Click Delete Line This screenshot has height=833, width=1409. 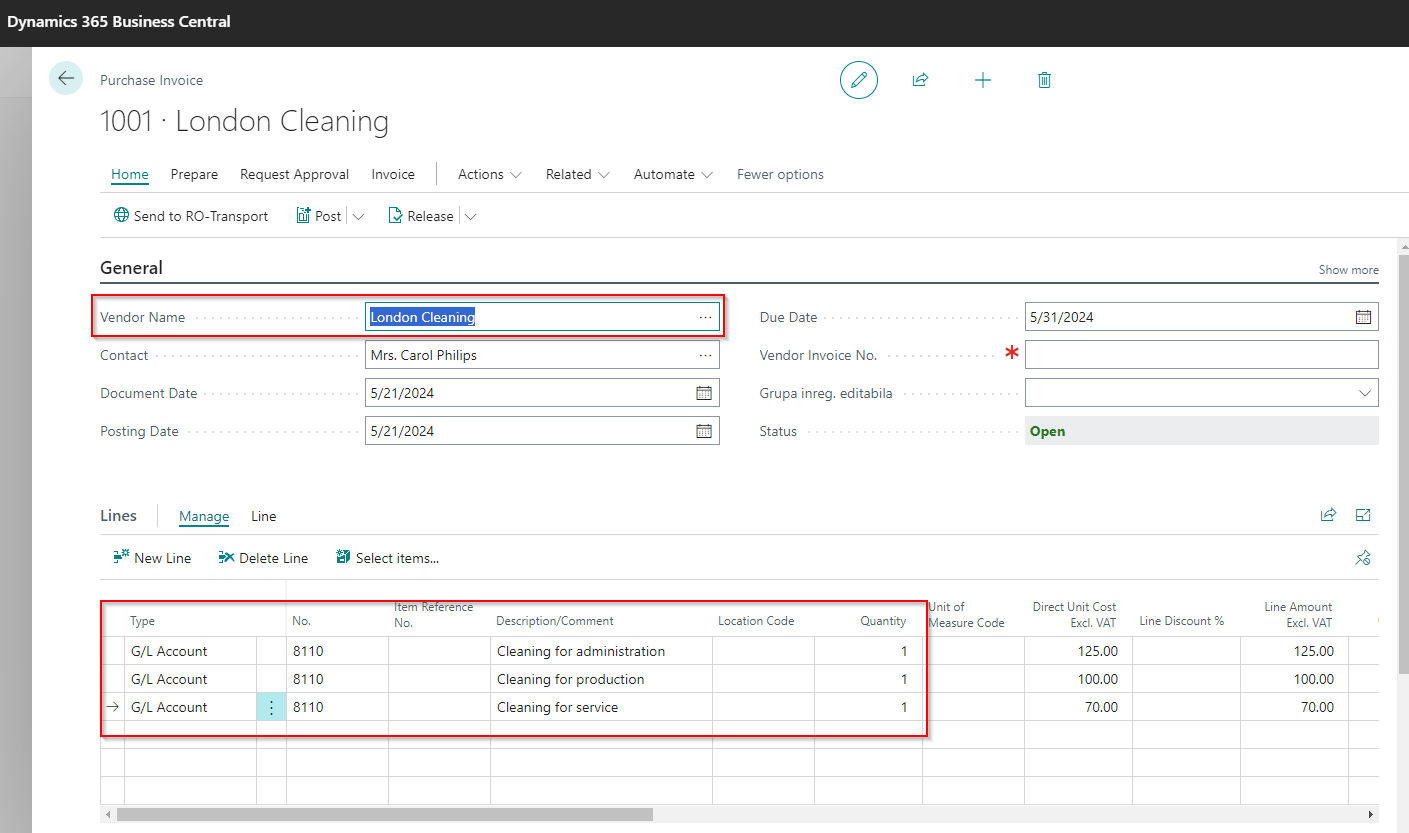tap(263, 558)
